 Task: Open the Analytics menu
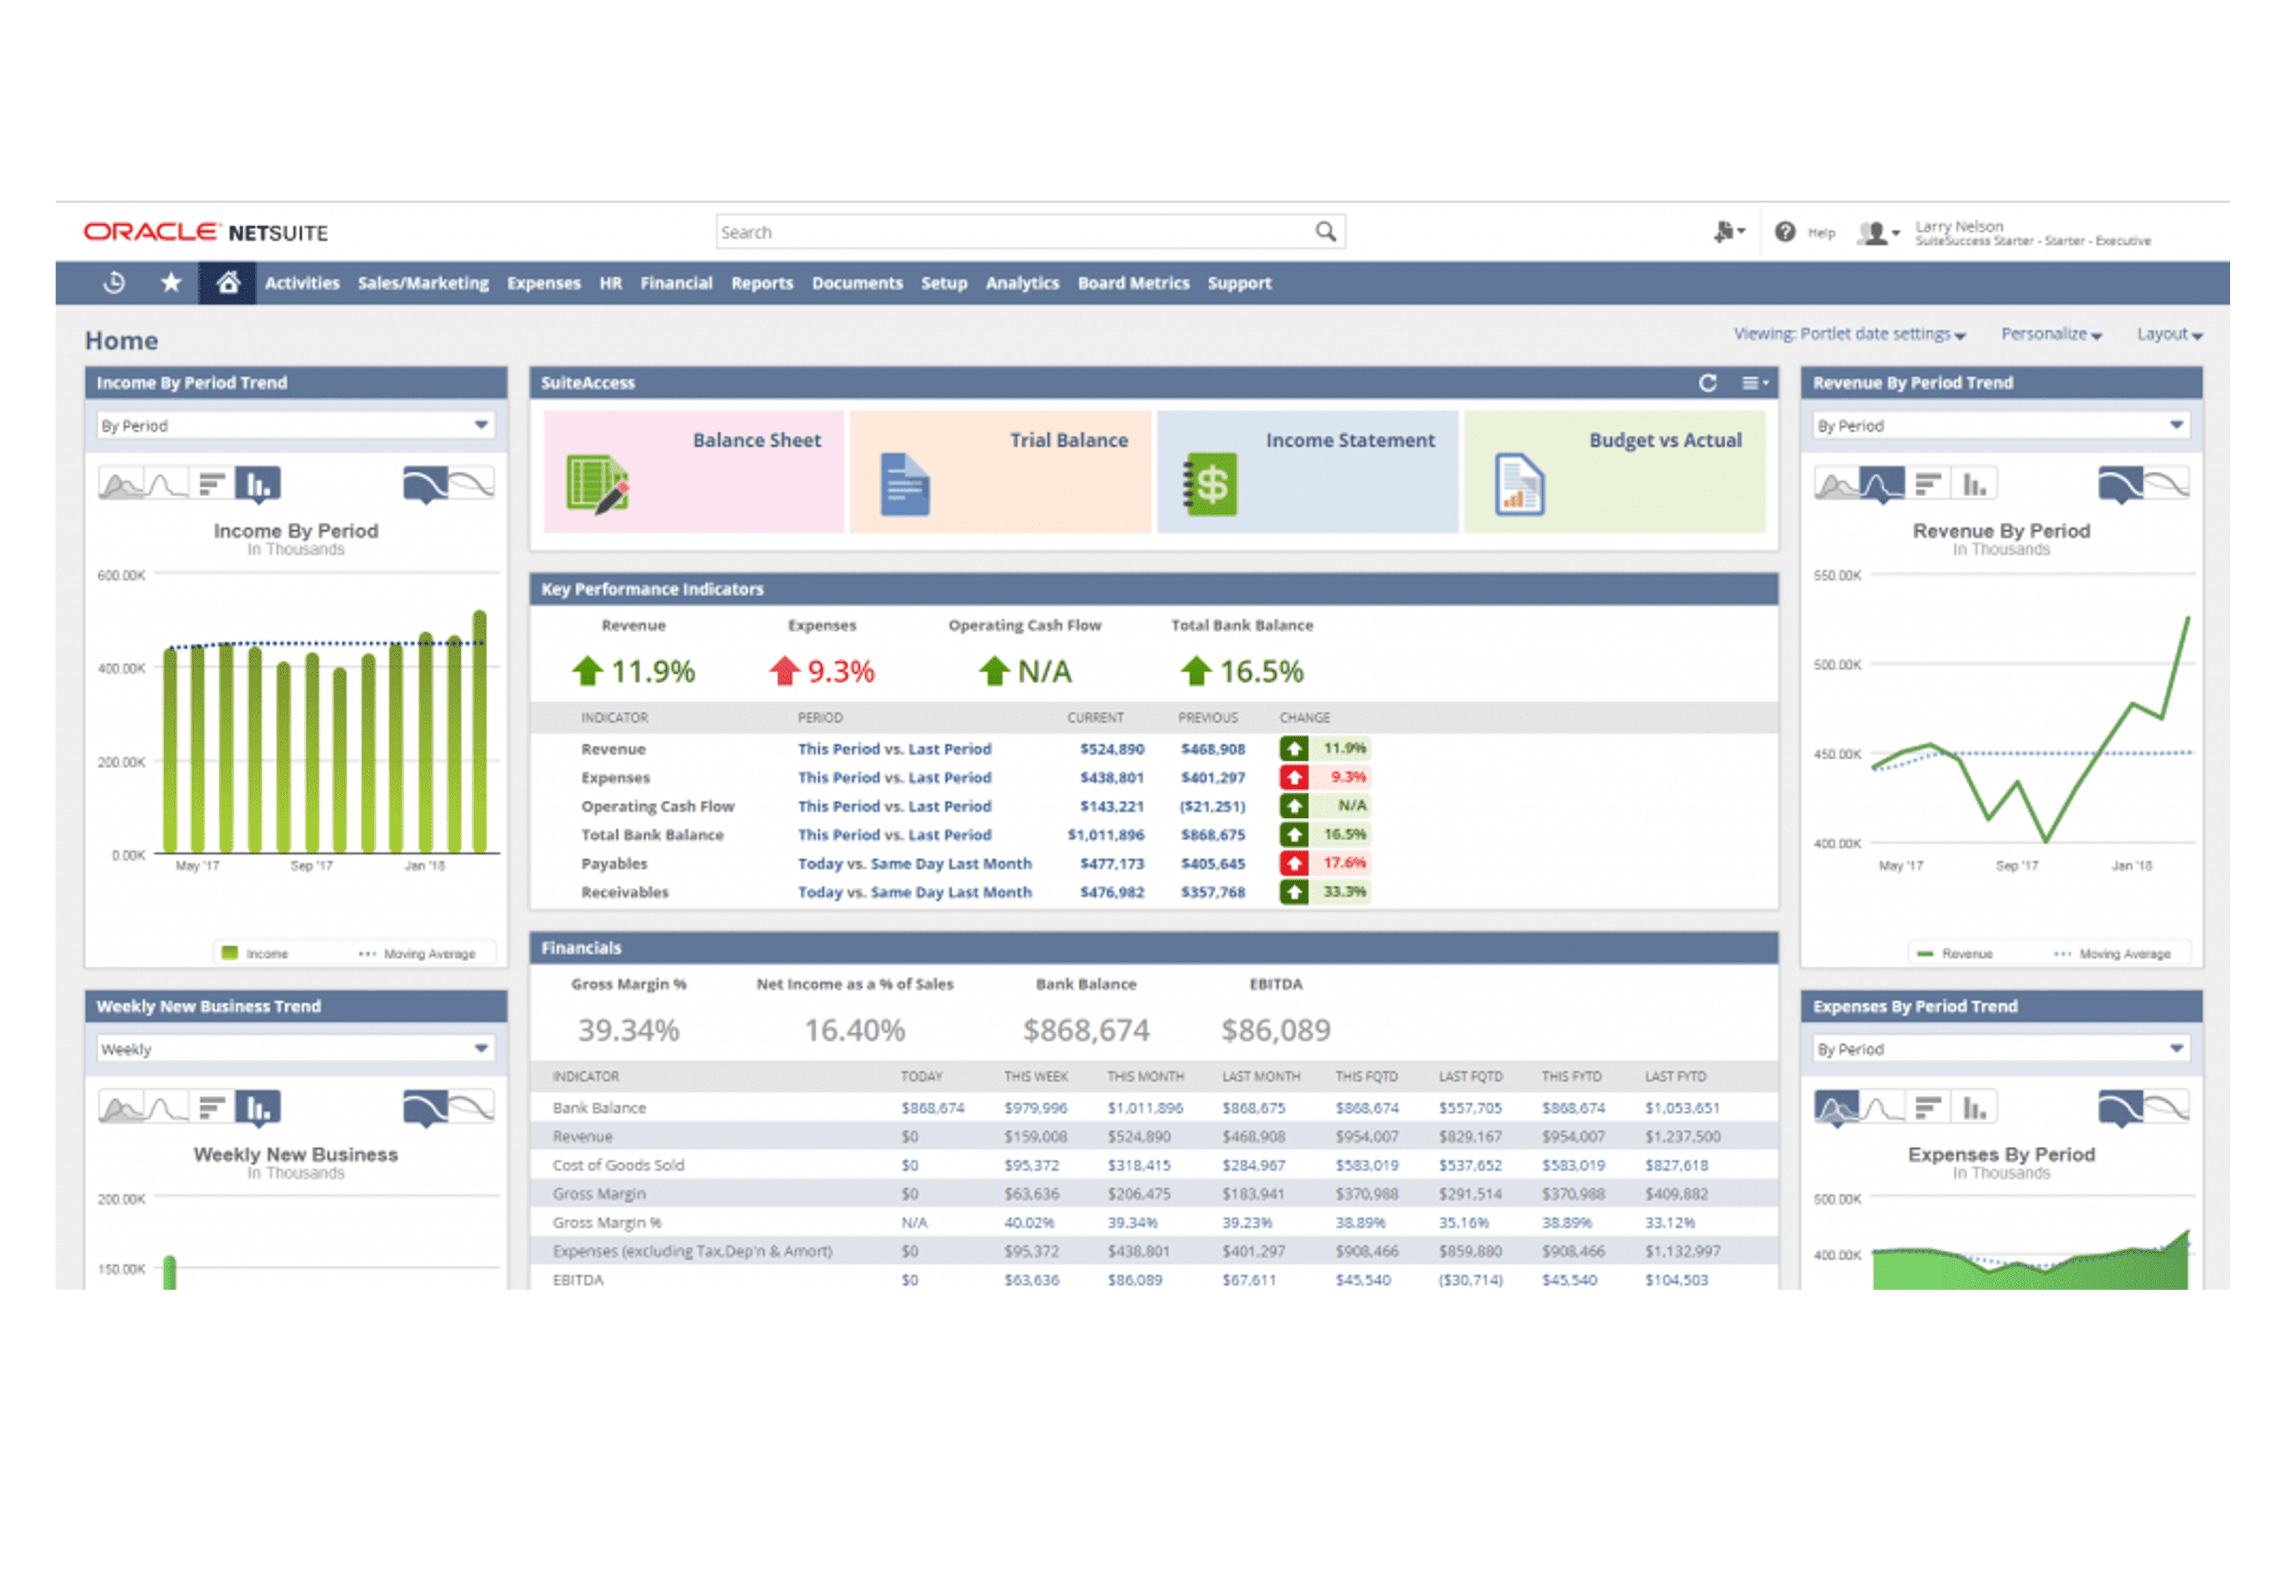(1022, 283)
